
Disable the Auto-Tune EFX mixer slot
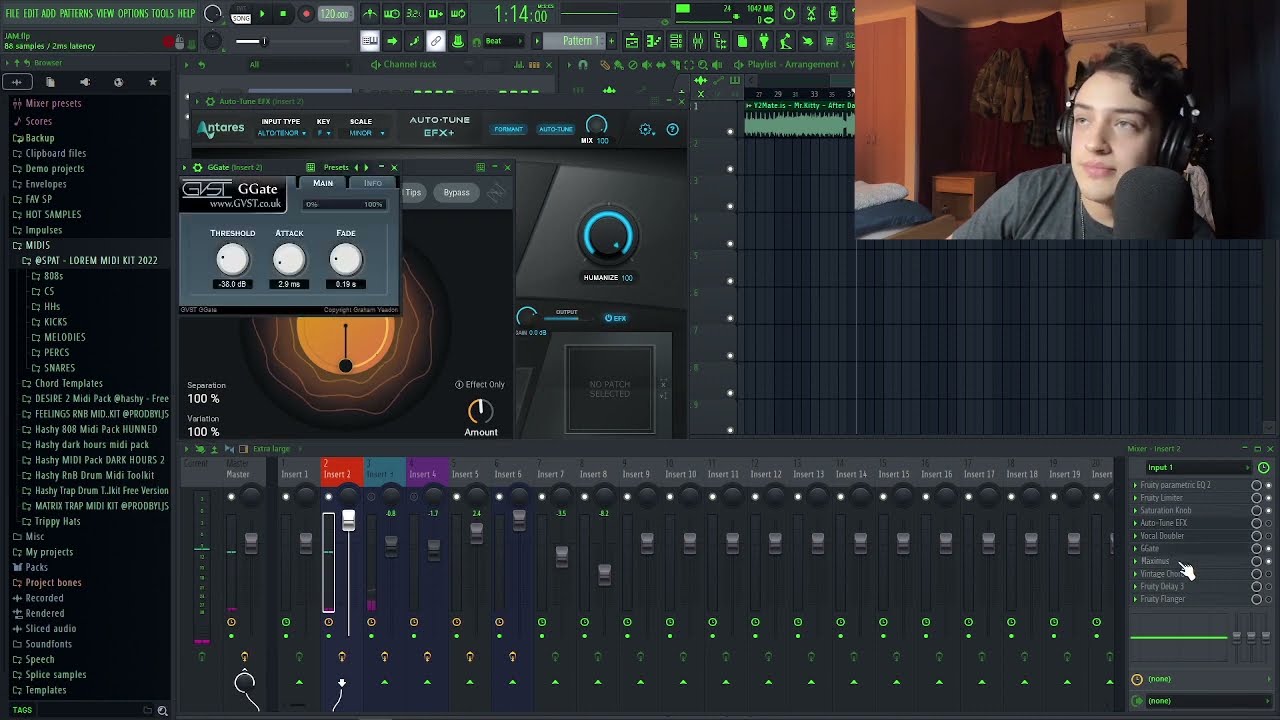coord(1268,523)
